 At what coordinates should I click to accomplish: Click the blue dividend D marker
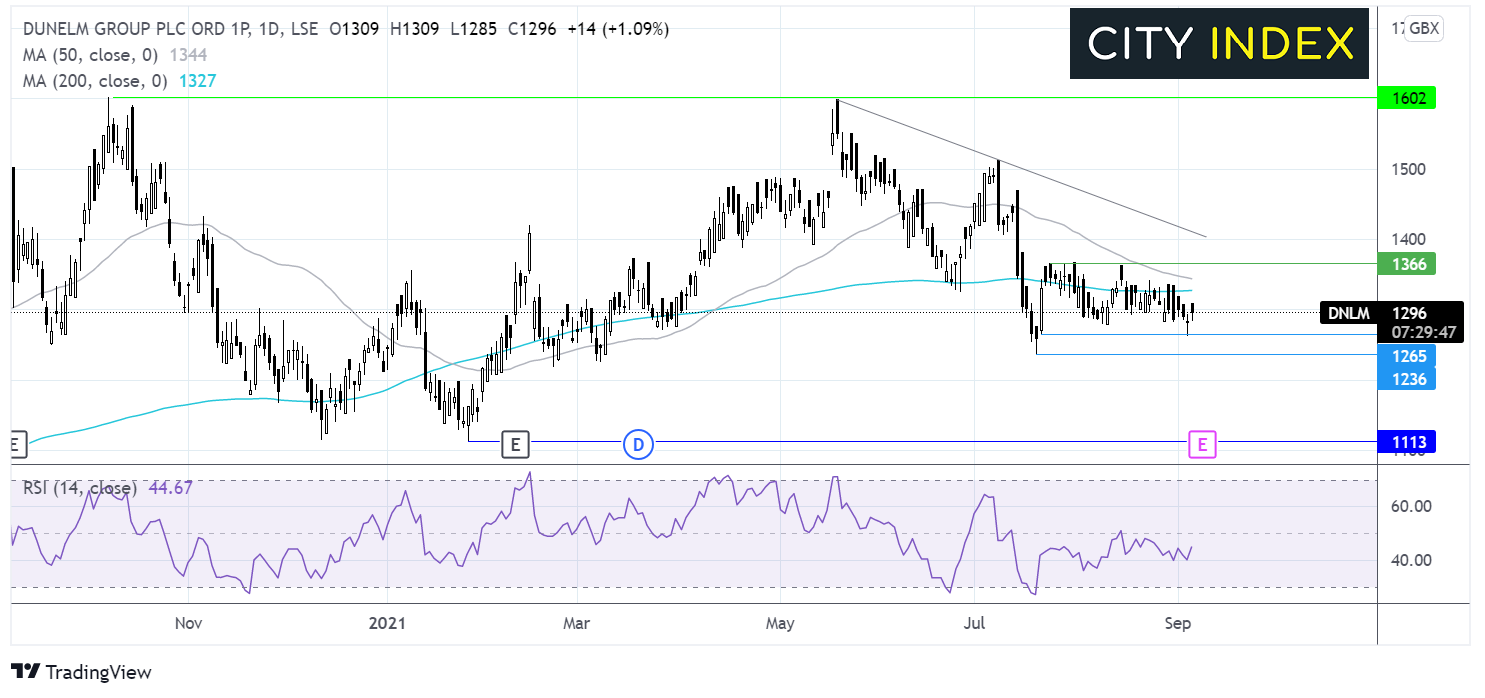click(x=638, y=443)
